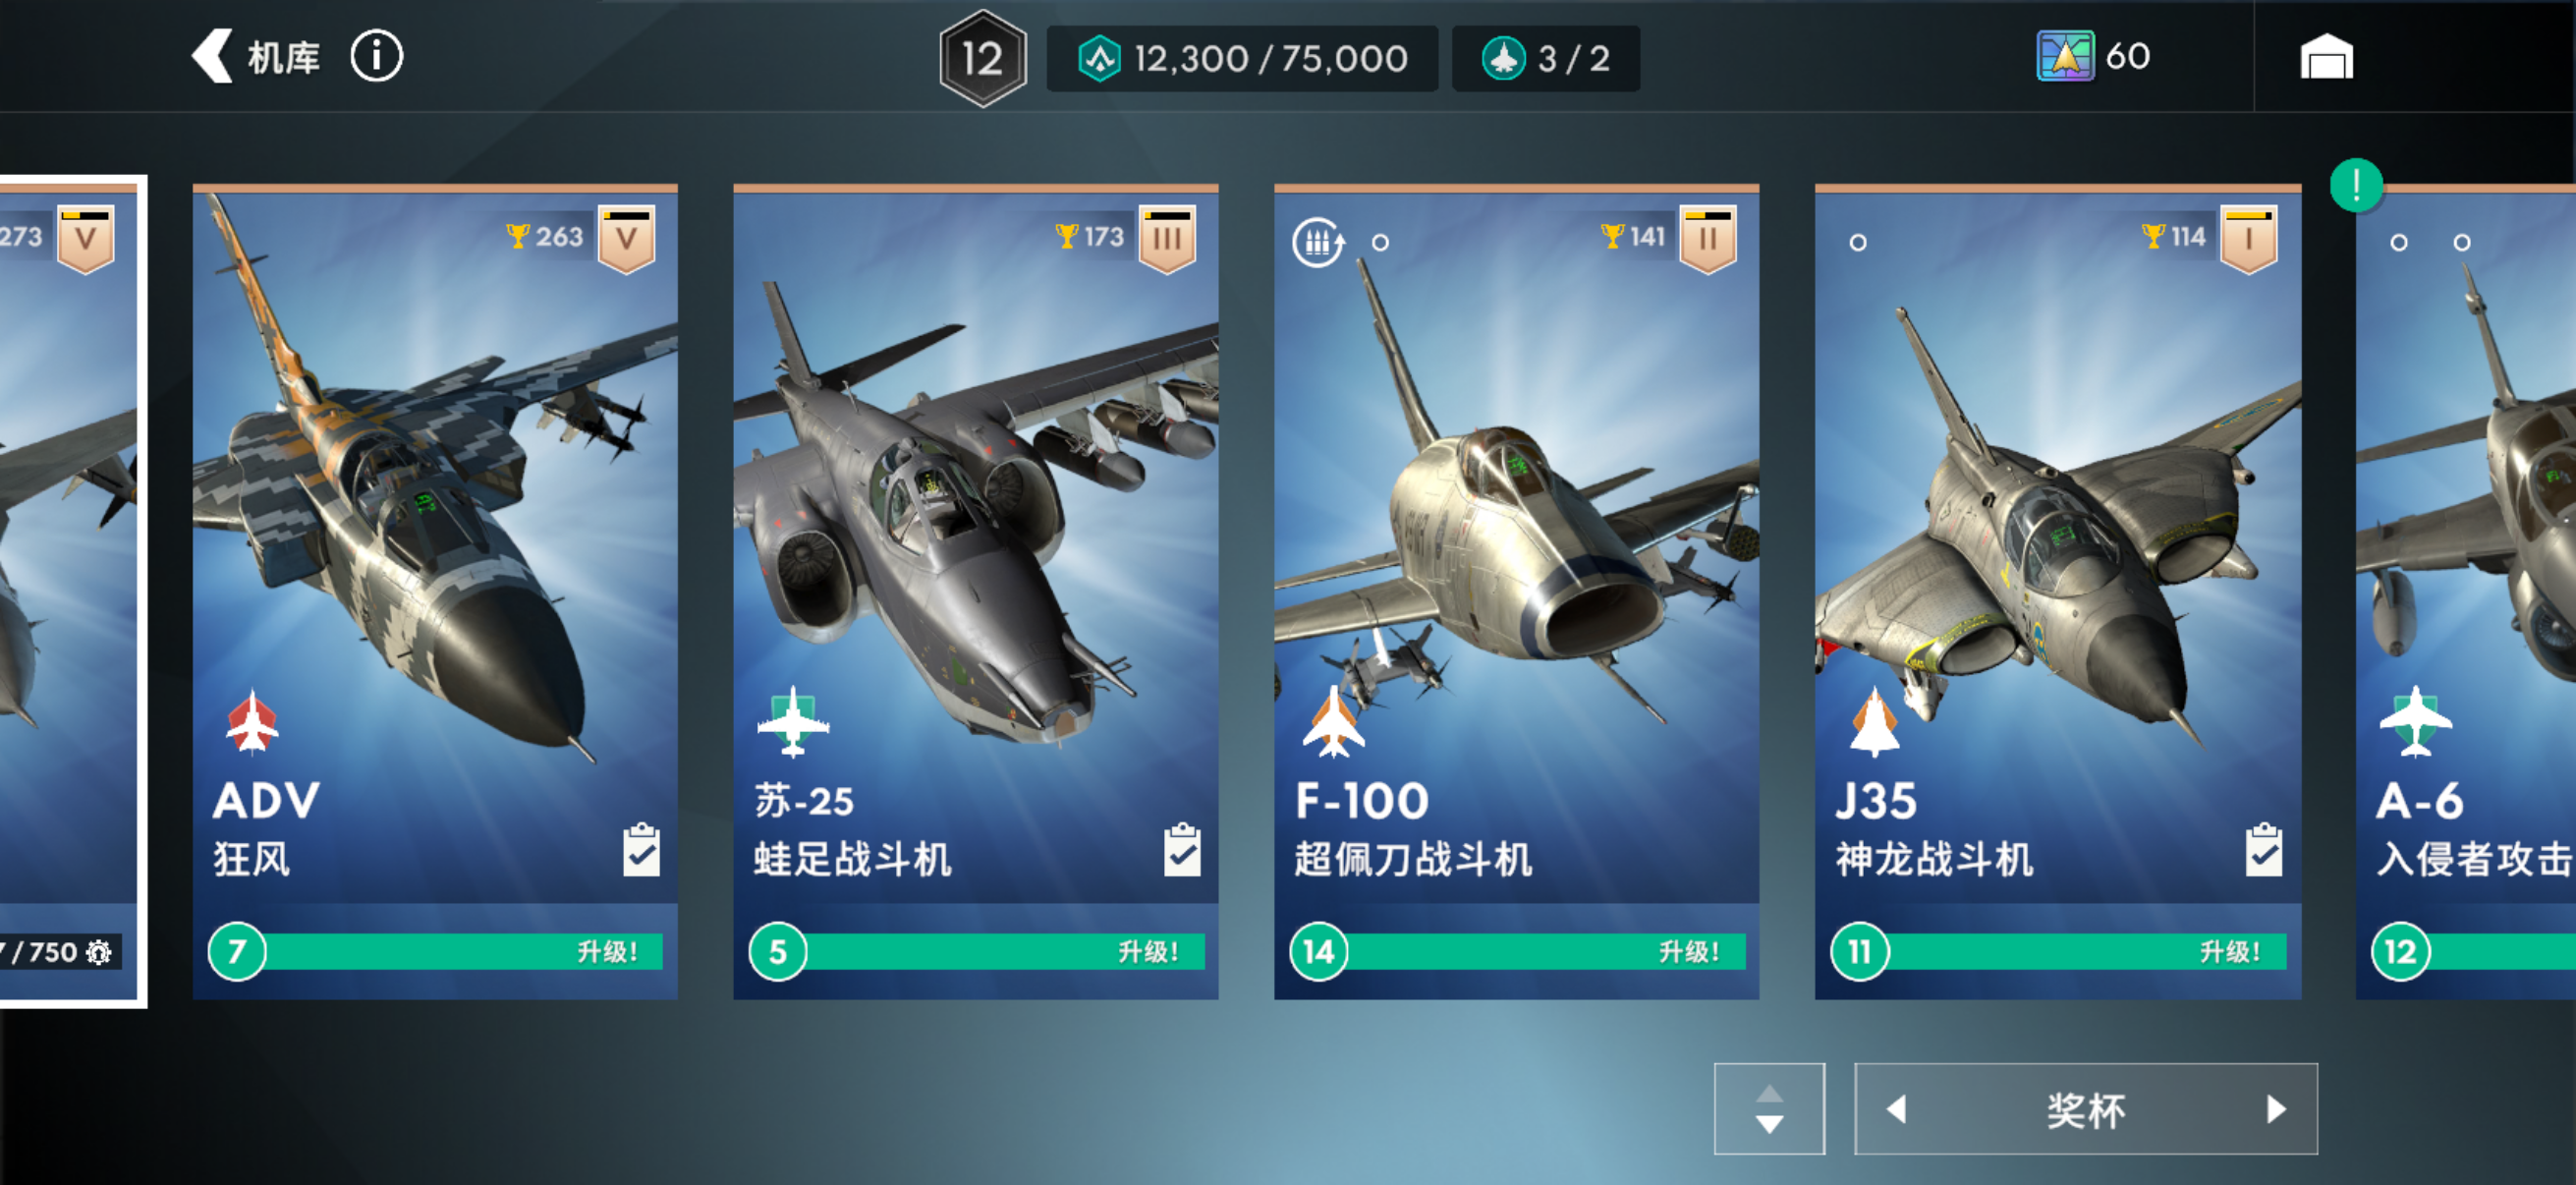Open the info circle icon
Image resolution: width=2576 pixels, height=1185 pixels.
[376, 57]
